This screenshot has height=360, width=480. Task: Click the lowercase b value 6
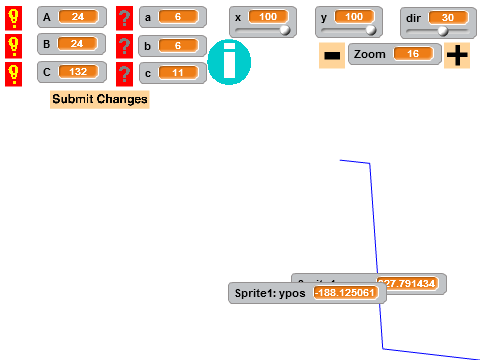click(178, 46)
